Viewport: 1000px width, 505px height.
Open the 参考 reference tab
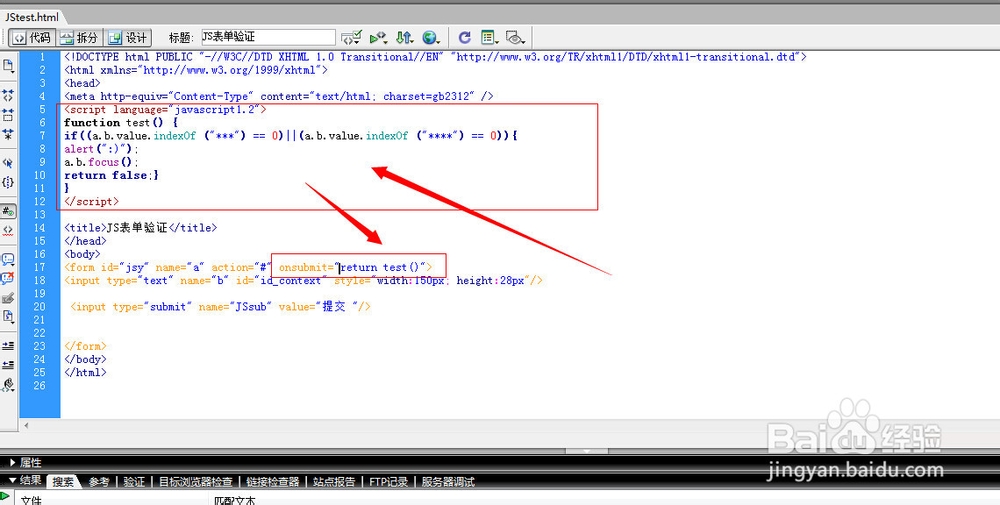click(99, 482)
